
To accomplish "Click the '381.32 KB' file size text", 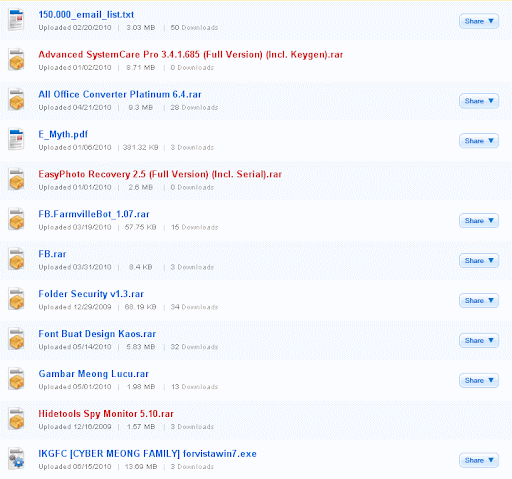I will [140, 147].
